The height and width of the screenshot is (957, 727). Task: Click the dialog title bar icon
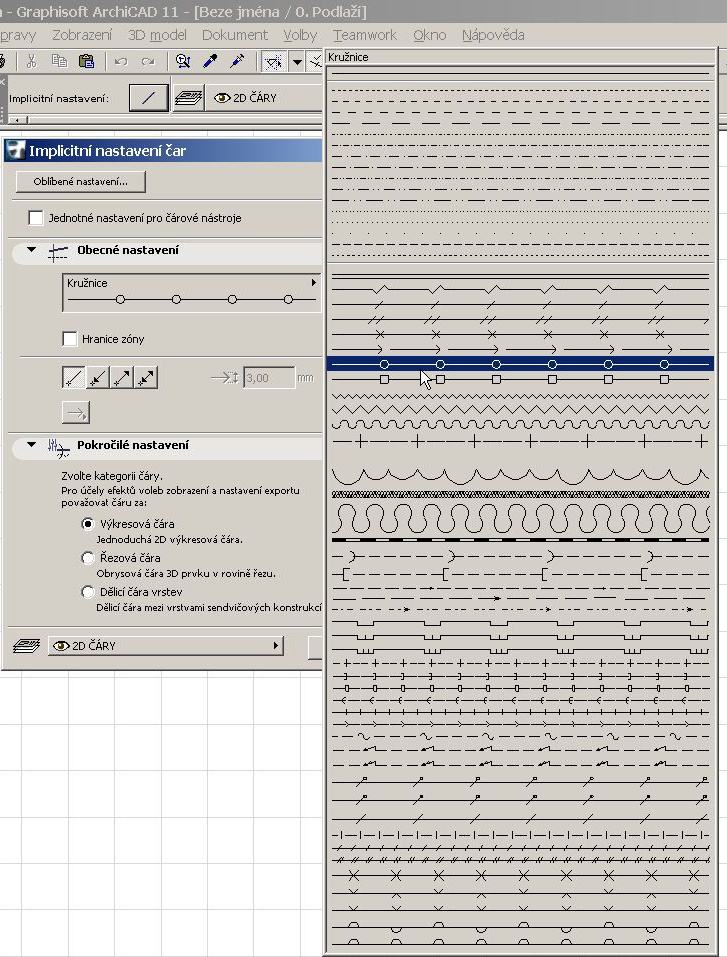(x=15, y=150)
